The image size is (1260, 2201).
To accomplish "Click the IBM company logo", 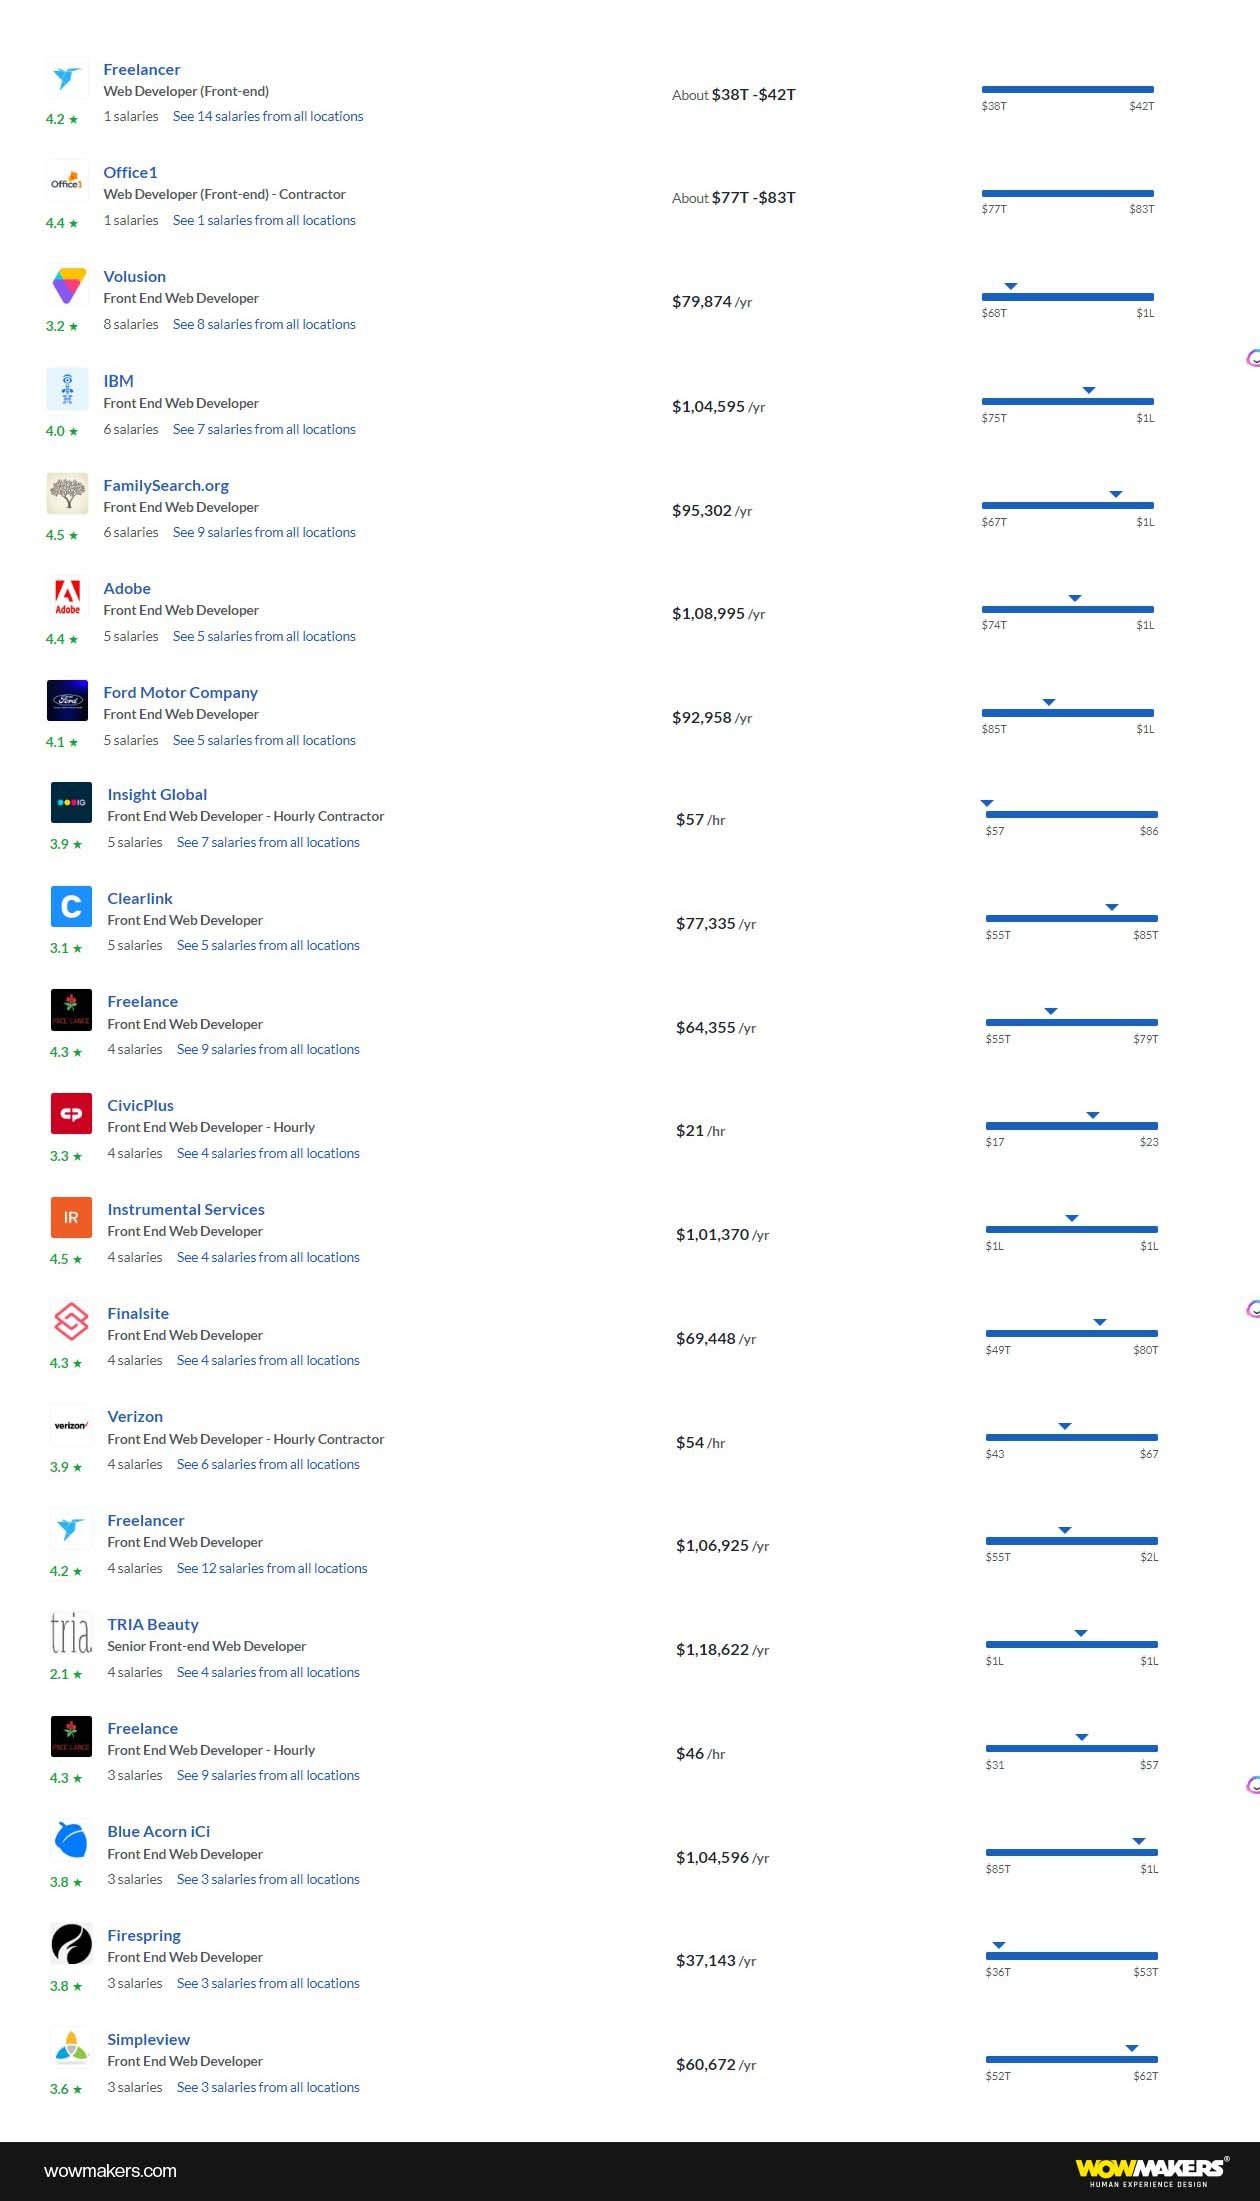I will [x=68, y=389].
